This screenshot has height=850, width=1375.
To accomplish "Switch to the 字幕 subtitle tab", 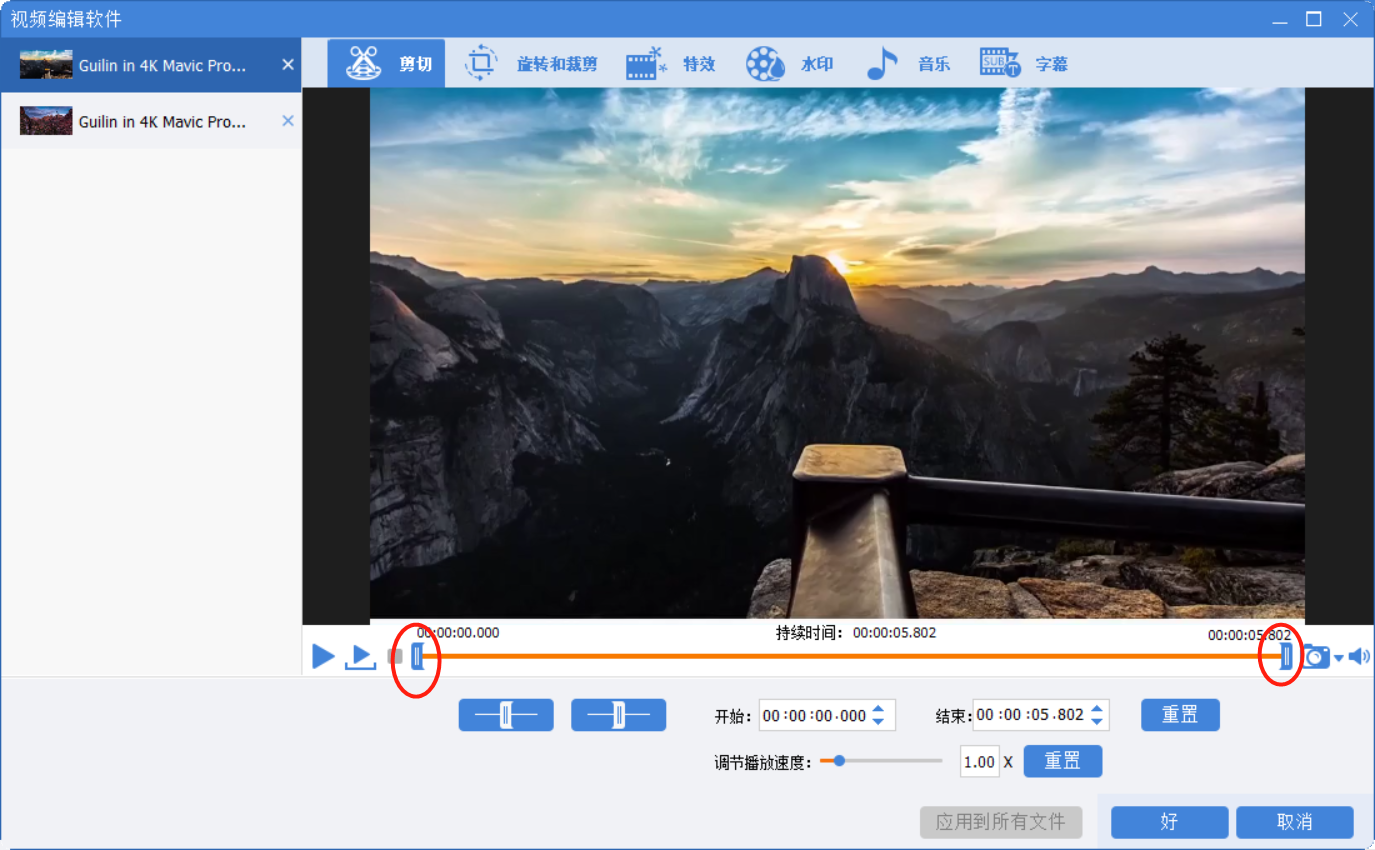I will (1024, 64).
